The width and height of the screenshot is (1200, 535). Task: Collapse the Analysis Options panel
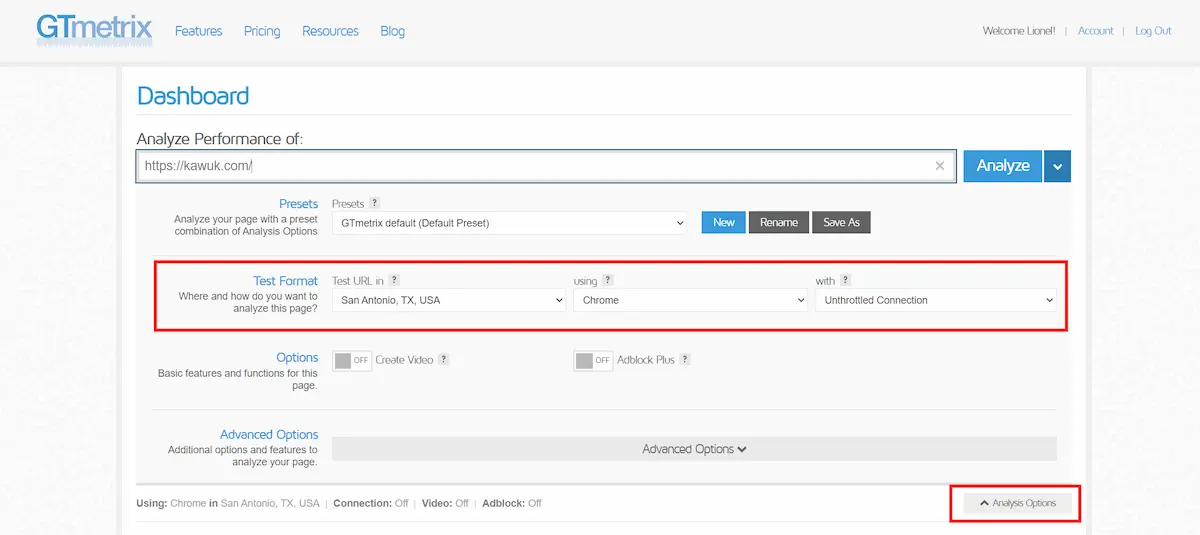1017,503
